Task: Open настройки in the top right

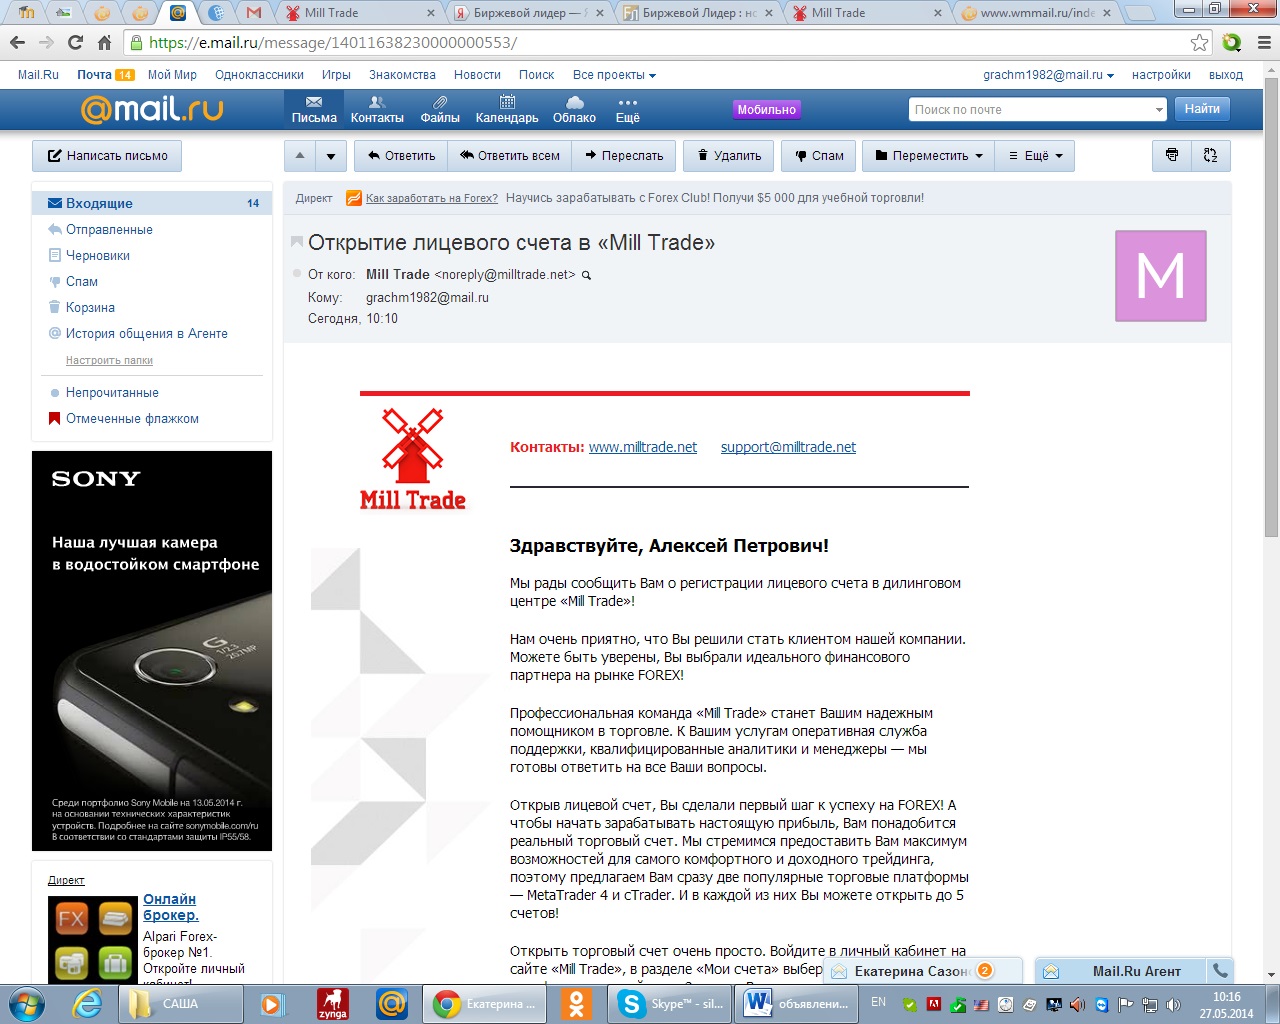Action: tap(1161, 75)
